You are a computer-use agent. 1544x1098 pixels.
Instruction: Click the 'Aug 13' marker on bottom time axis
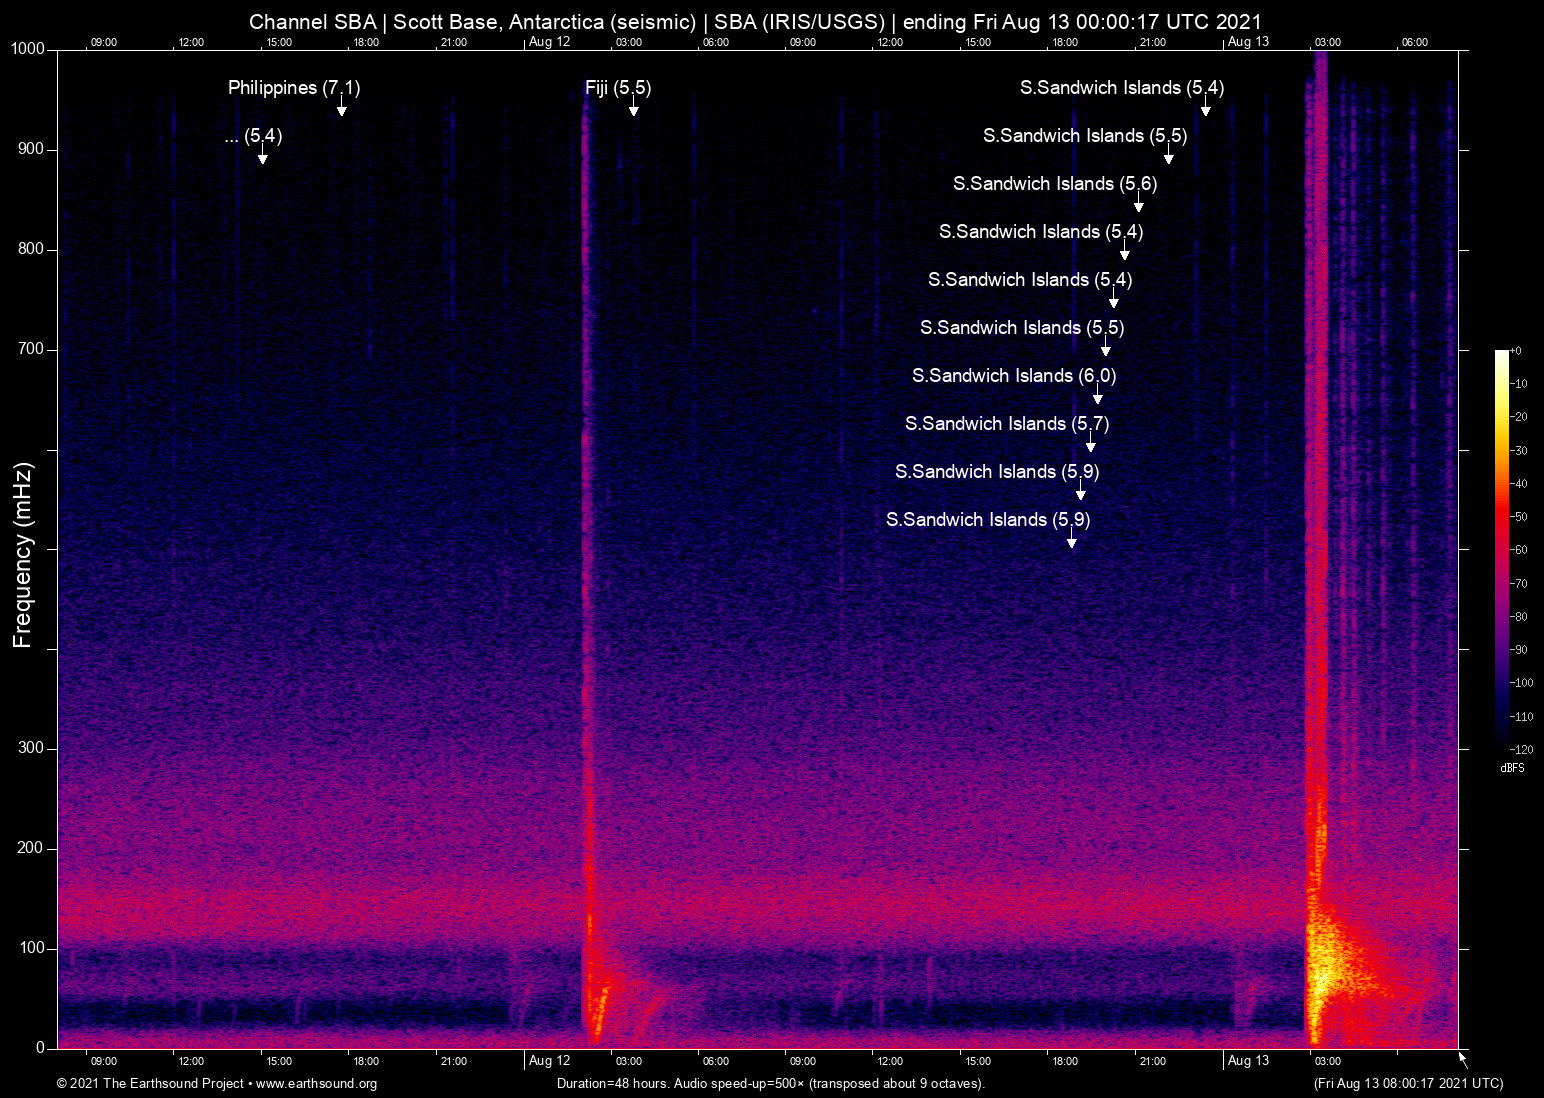pos(1248,1061)
